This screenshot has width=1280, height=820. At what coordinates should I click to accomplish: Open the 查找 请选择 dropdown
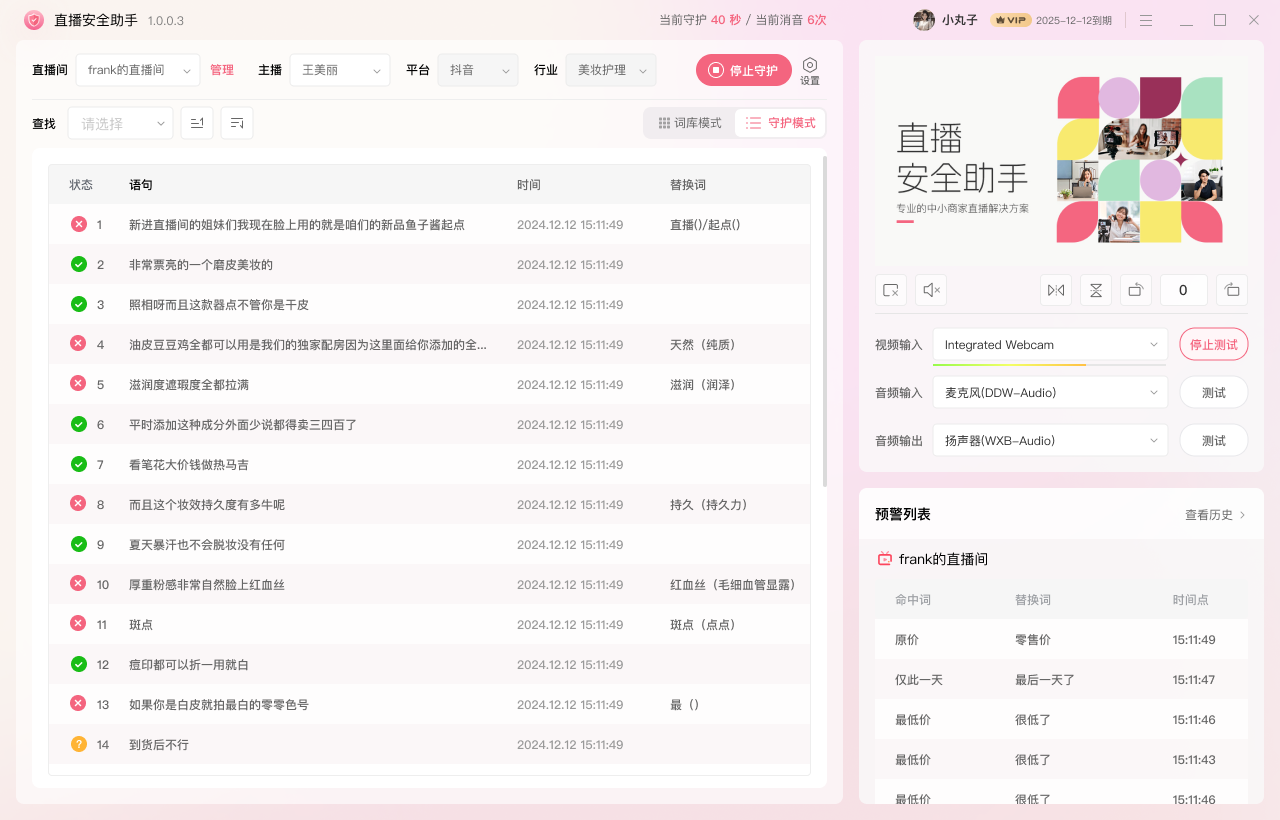121,123
